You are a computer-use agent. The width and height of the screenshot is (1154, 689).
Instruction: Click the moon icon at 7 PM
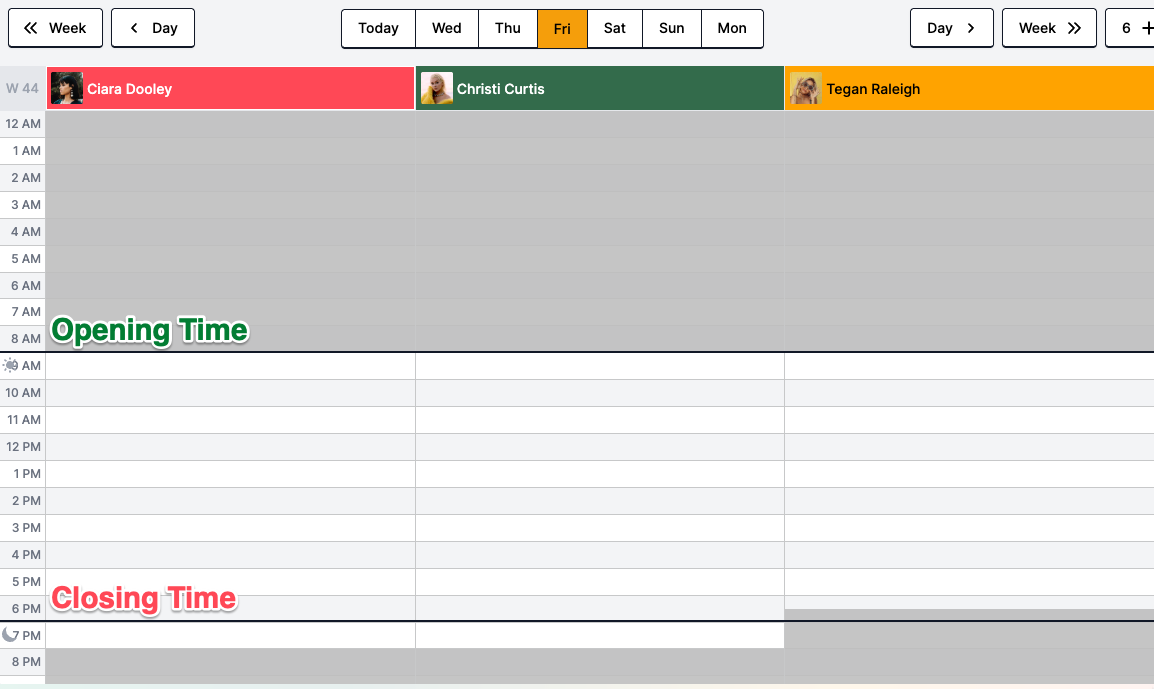pos(11,635)
